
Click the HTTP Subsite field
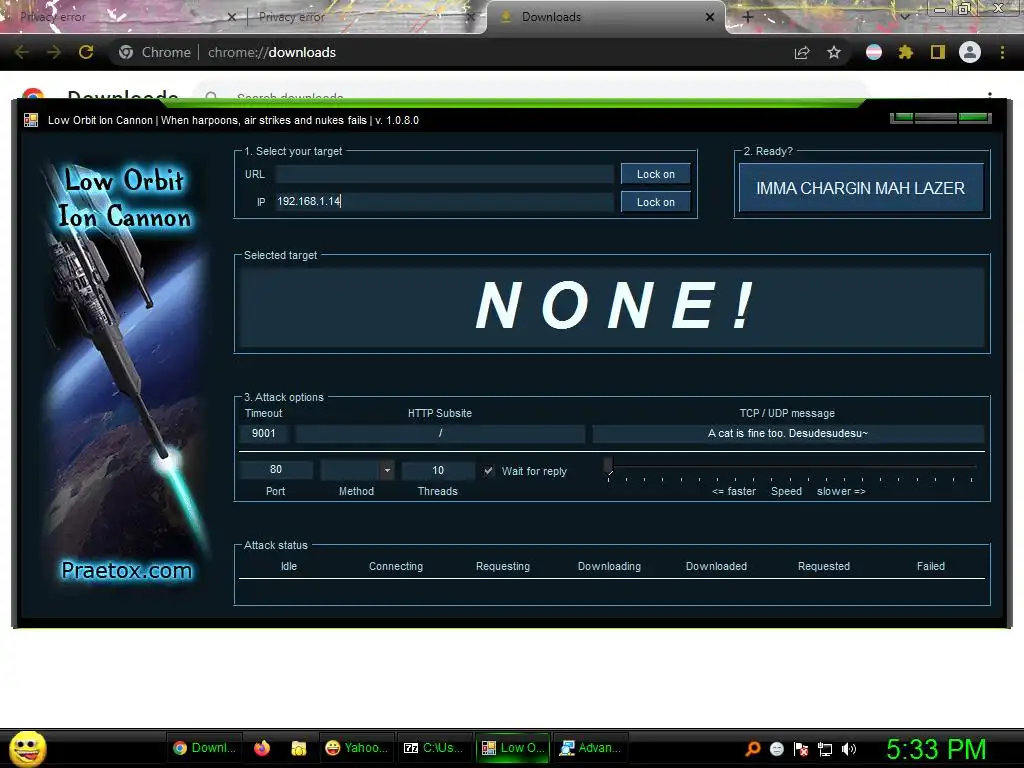(440, 433)
